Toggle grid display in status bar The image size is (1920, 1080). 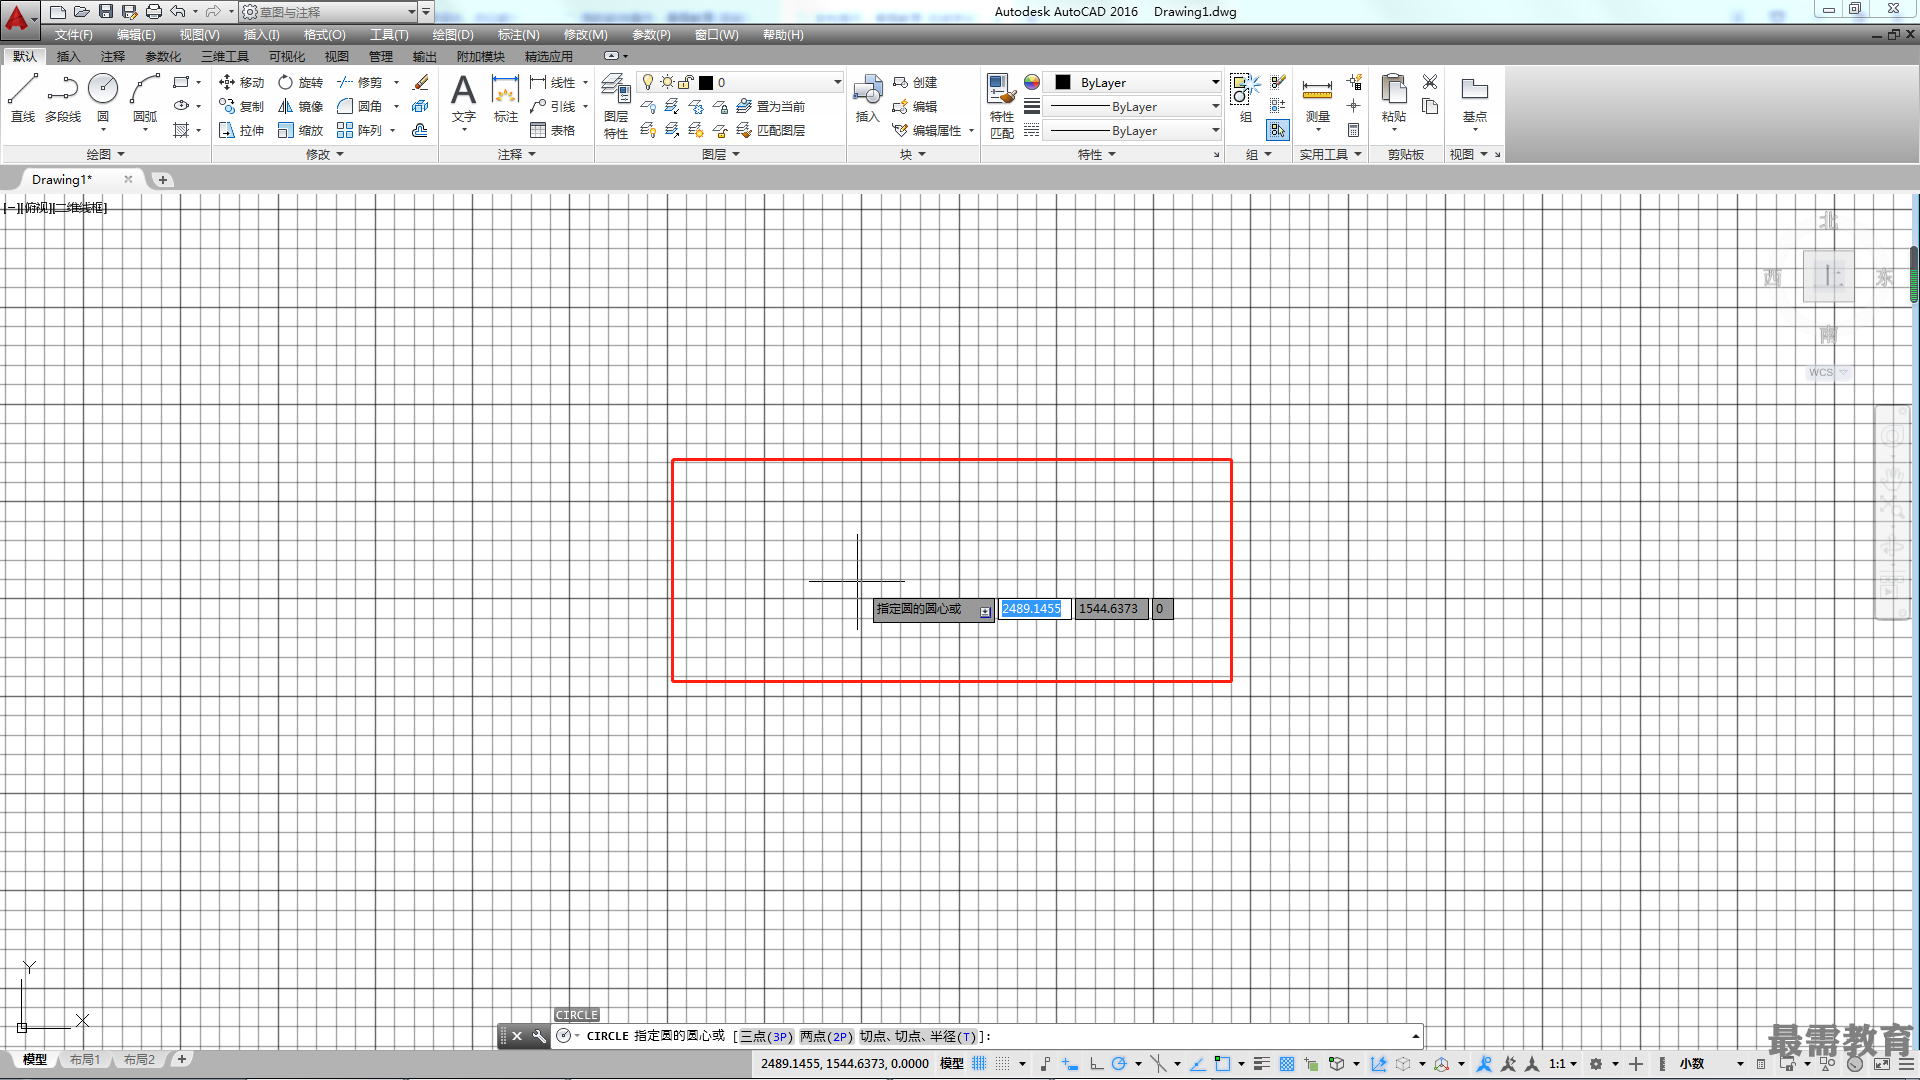point(979,1063)
